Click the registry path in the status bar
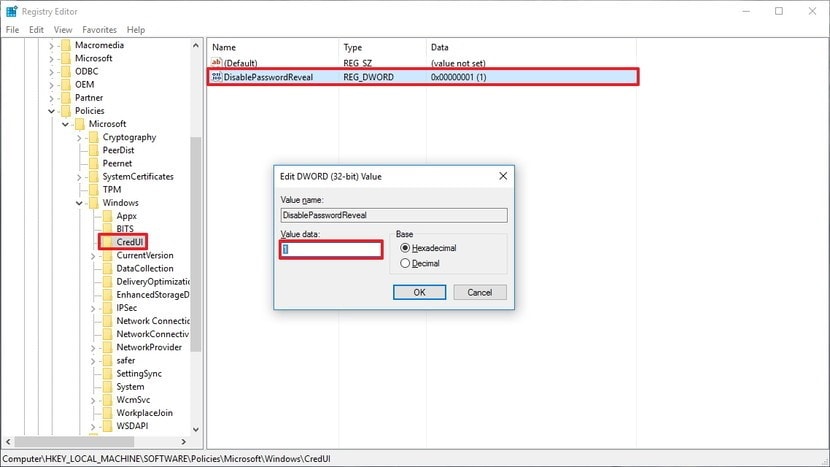 point(166,459)
